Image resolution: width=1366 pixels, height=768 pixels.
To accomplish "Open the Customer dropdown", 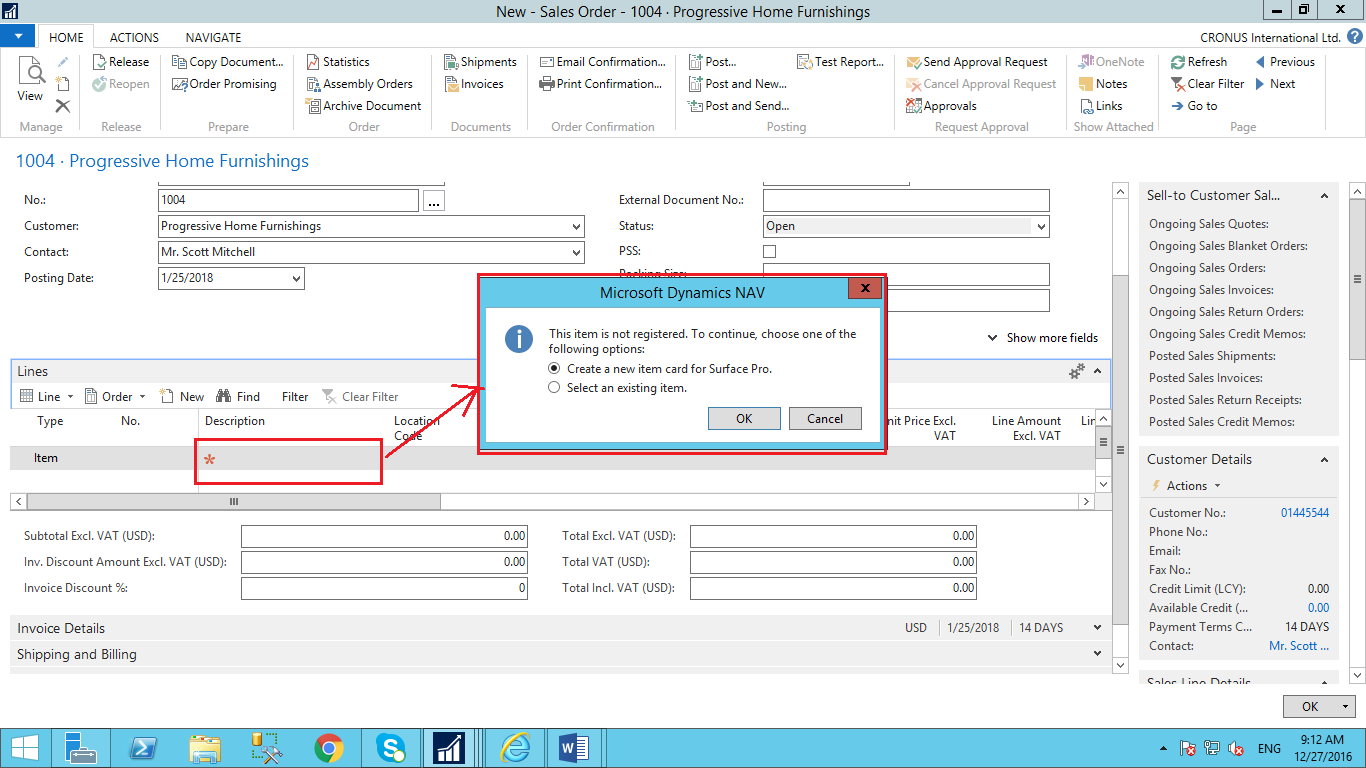I will point(575,227).
